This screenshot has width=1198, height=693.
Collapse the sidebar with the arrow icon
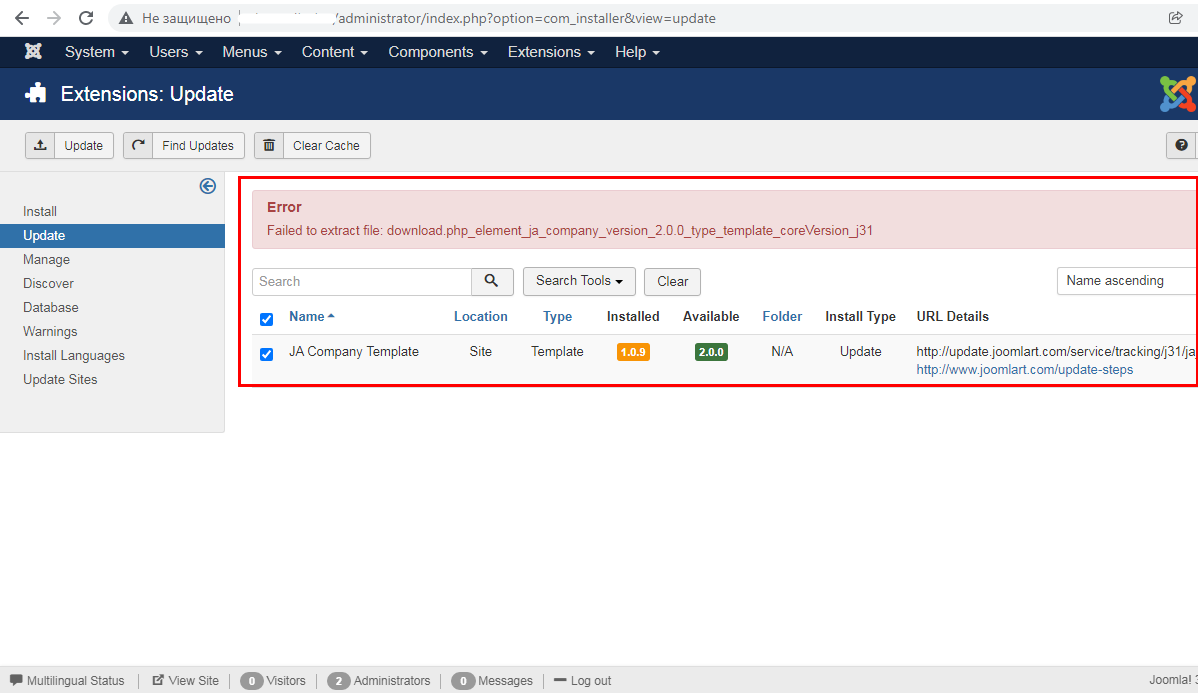(207, 186)
